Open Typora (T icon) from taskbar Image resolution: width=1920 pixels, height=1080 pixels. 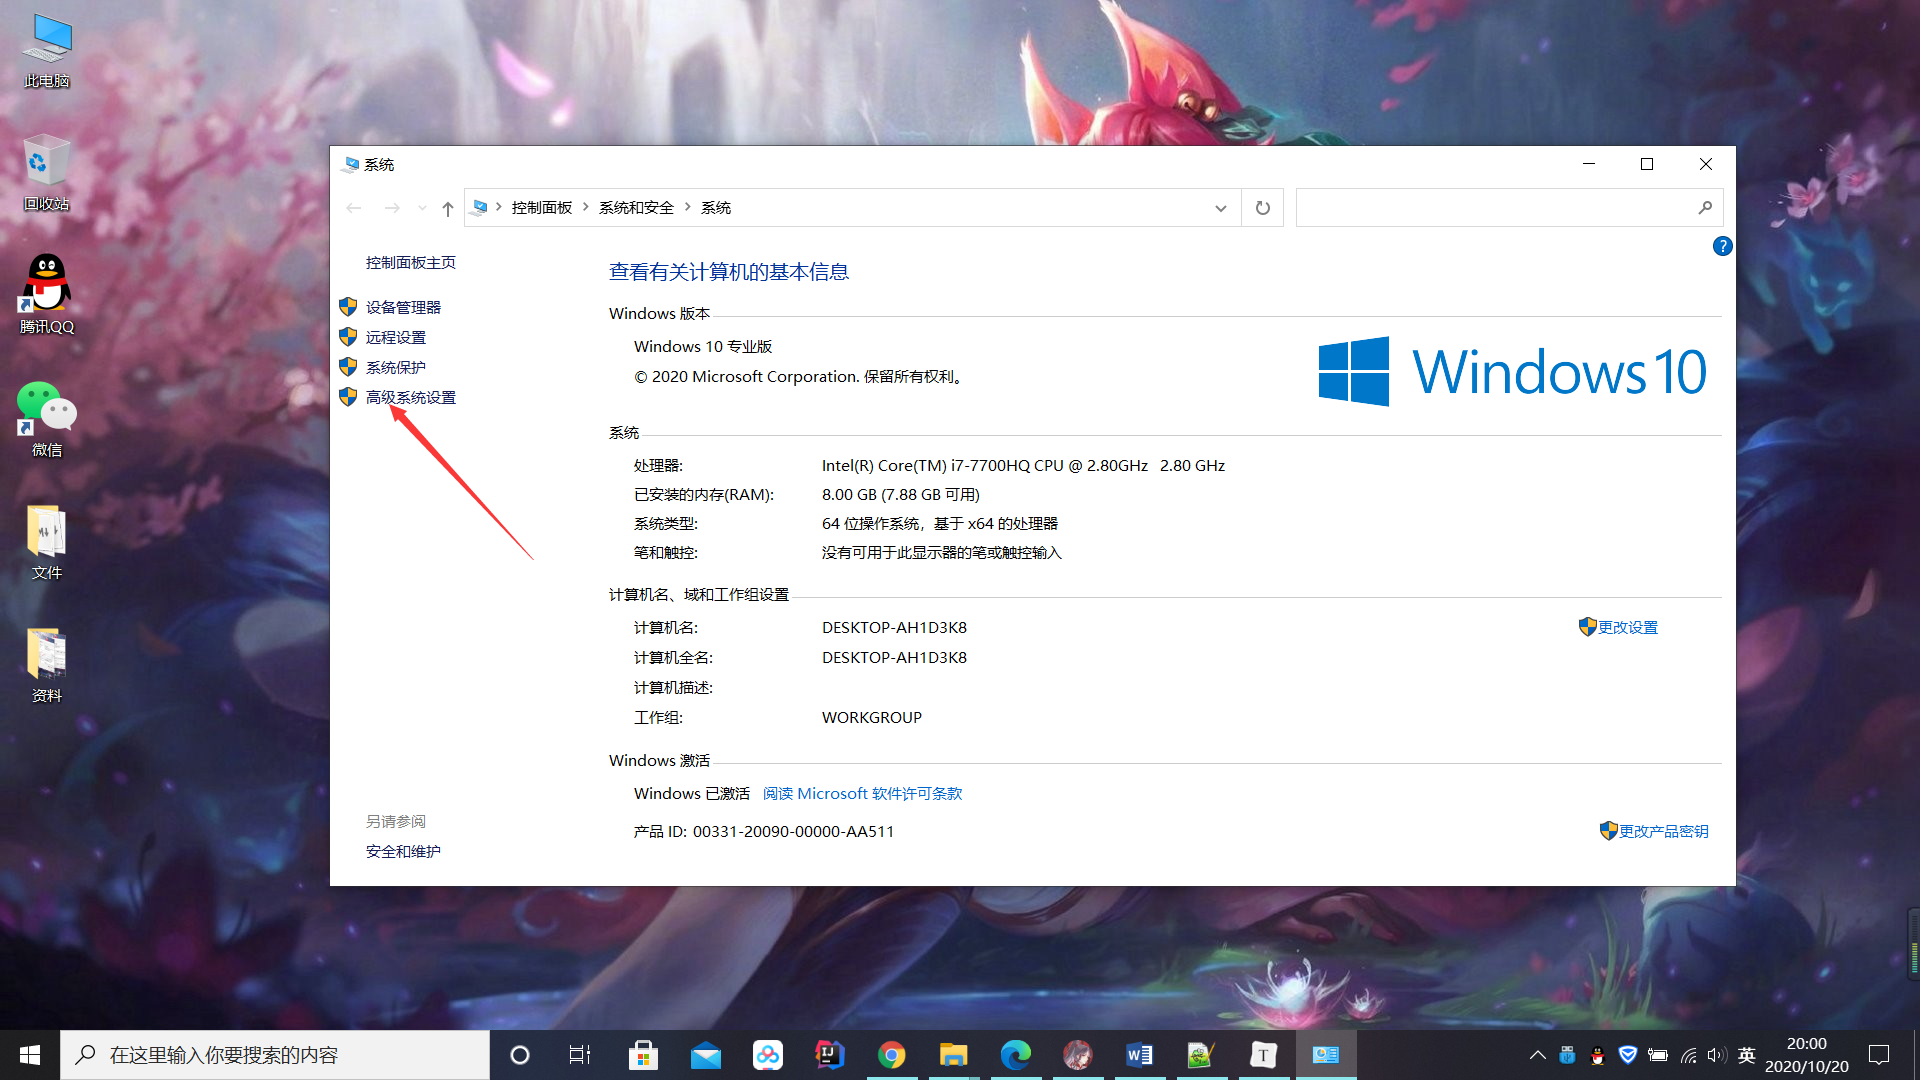tap(1263, 1055)
